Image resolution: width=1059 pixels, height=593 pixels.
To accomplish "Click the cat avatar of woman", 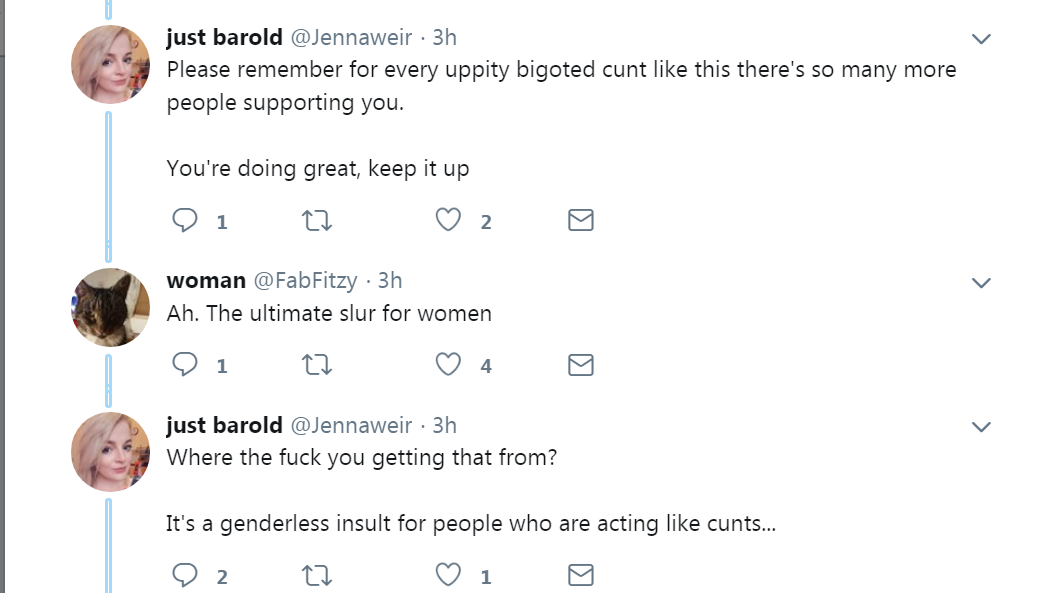I will (x=110, y=307).
